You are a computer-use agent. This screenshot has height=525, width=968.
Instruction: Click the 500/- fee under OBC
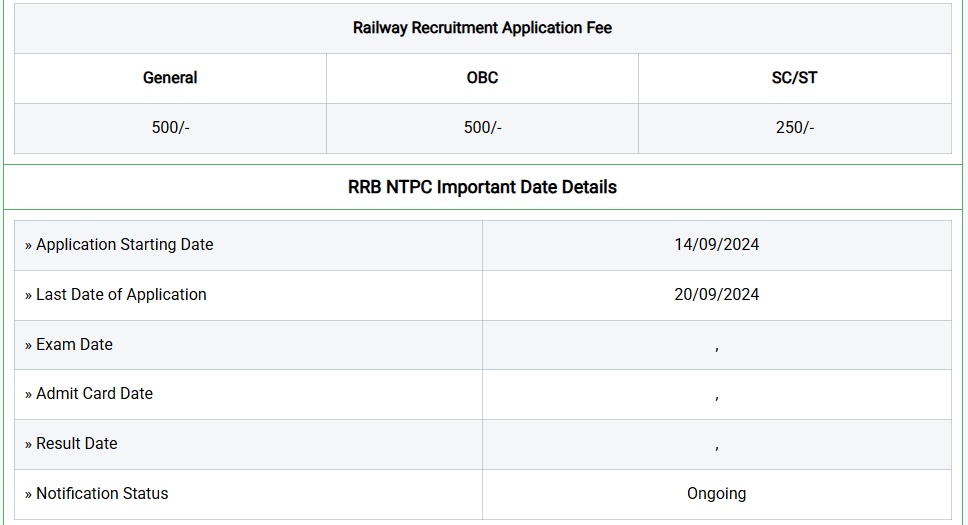tap(483, 127)
